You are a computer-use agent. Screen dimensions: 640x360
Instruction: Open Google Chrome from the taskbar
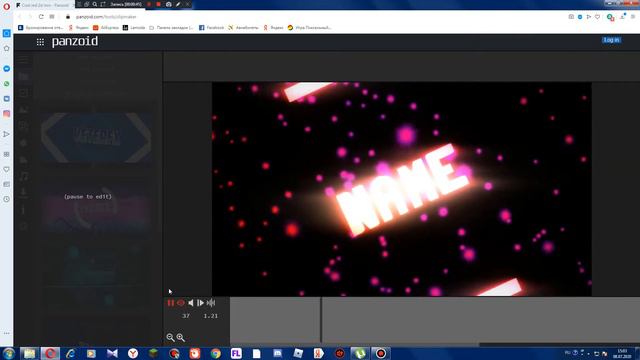click(x=216, y=353)
